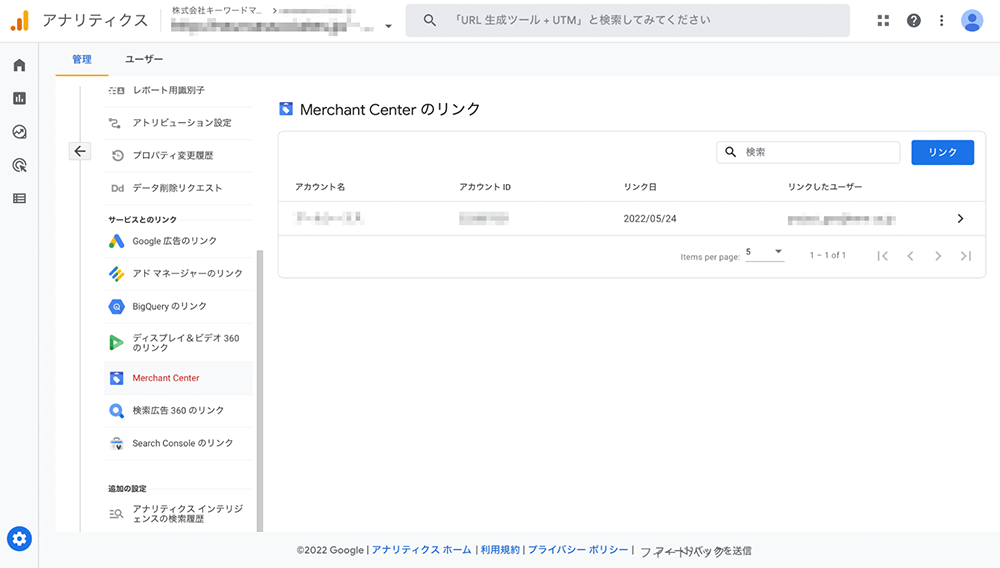Screen dimensions: 1000x568
Task: Click the magnifier icon in top search bar
Action: pyautogui.click(x=430, y=20)
